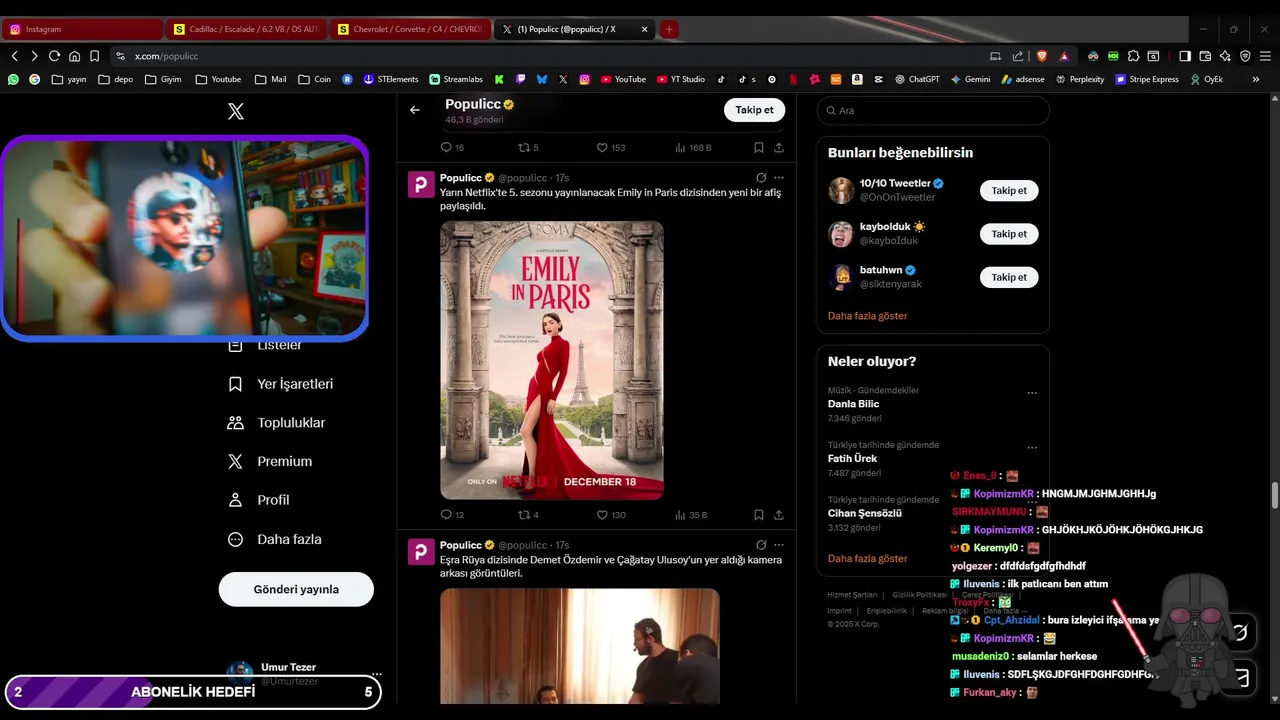The width and height of the screenshot is (1280, 720).
Task: Open the Giyim bookmarks folder
Action: coord(163,79)
